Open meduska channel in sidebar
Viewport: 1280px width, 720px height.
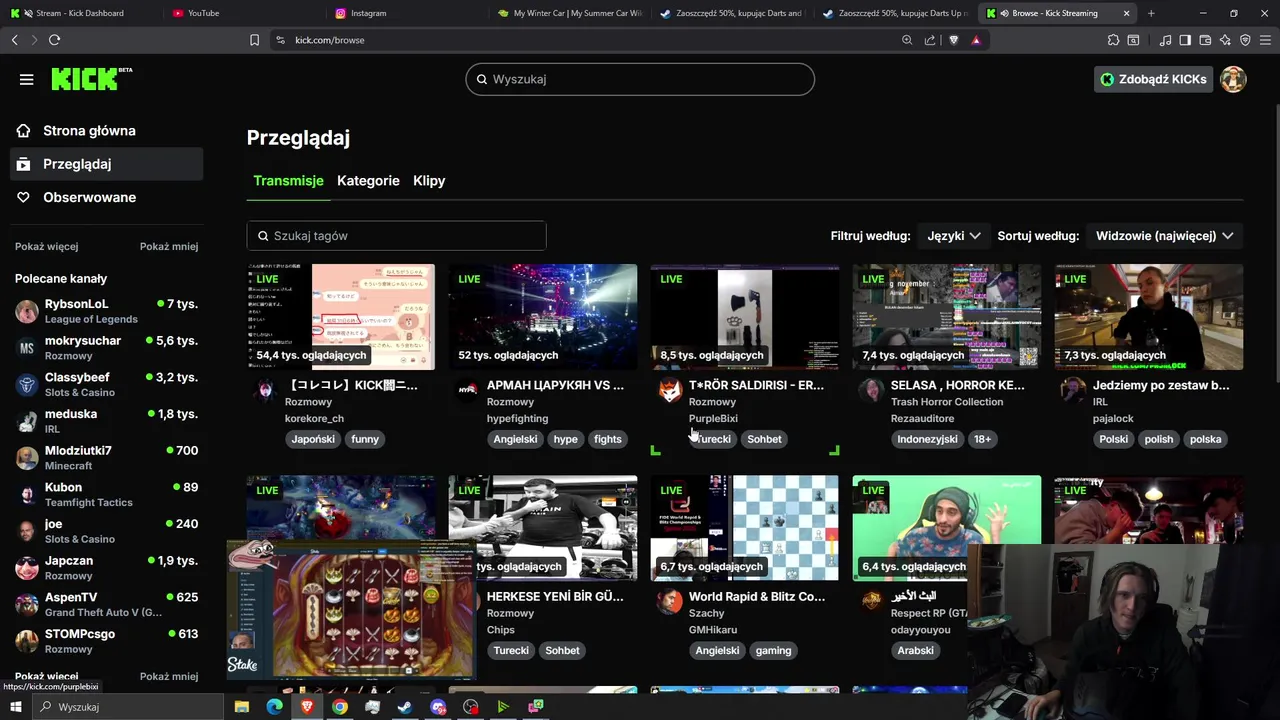(x=106, y=421)
